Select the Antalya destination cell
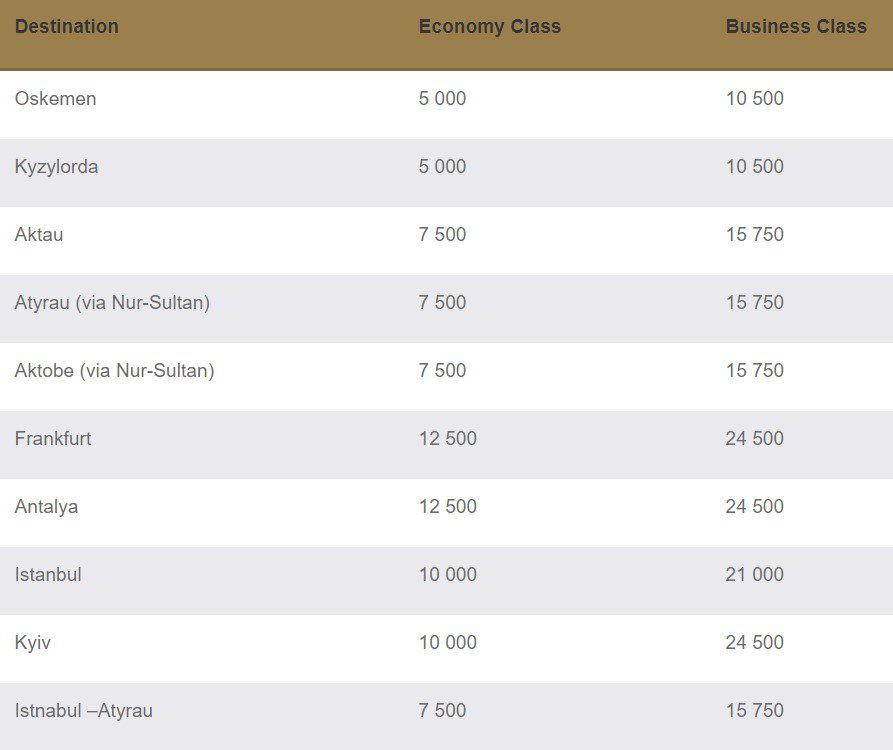 (x=46, y=507)
